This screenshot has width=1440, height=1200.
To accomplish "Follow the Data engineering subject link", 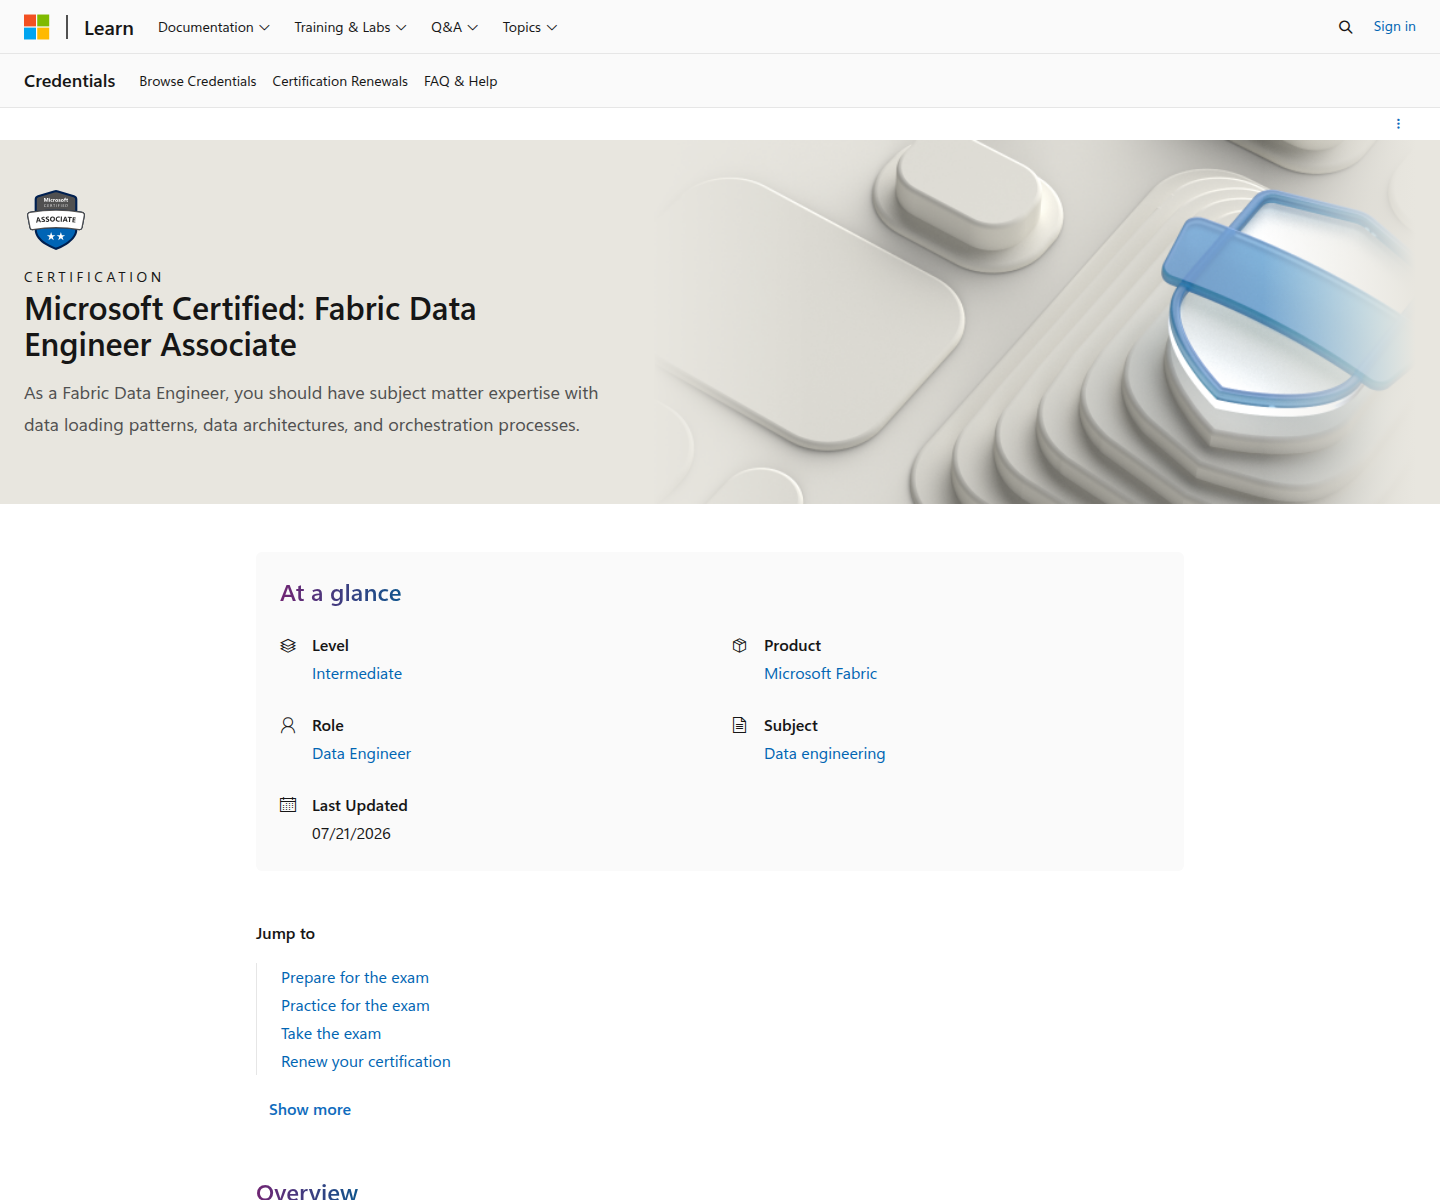I will pyautogui.click(x=824, y=754).
